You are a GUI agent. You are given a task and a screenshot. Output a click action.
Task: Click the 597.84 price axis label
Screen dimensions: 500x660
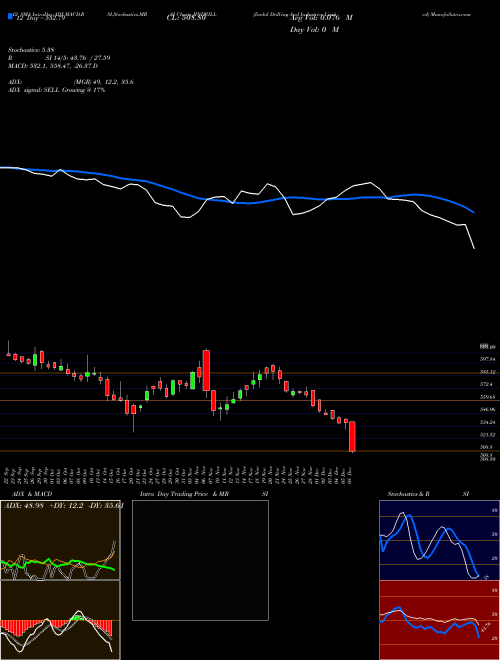pyautogui.click(x=487, y=359)
